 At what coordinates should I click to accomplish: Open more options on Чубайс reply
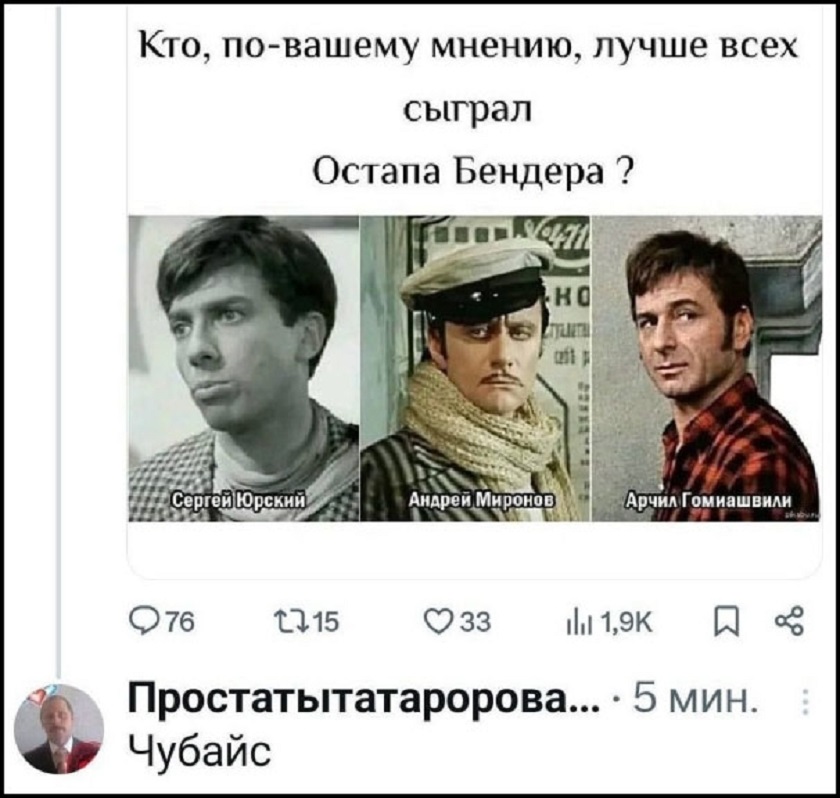(804, 702)
